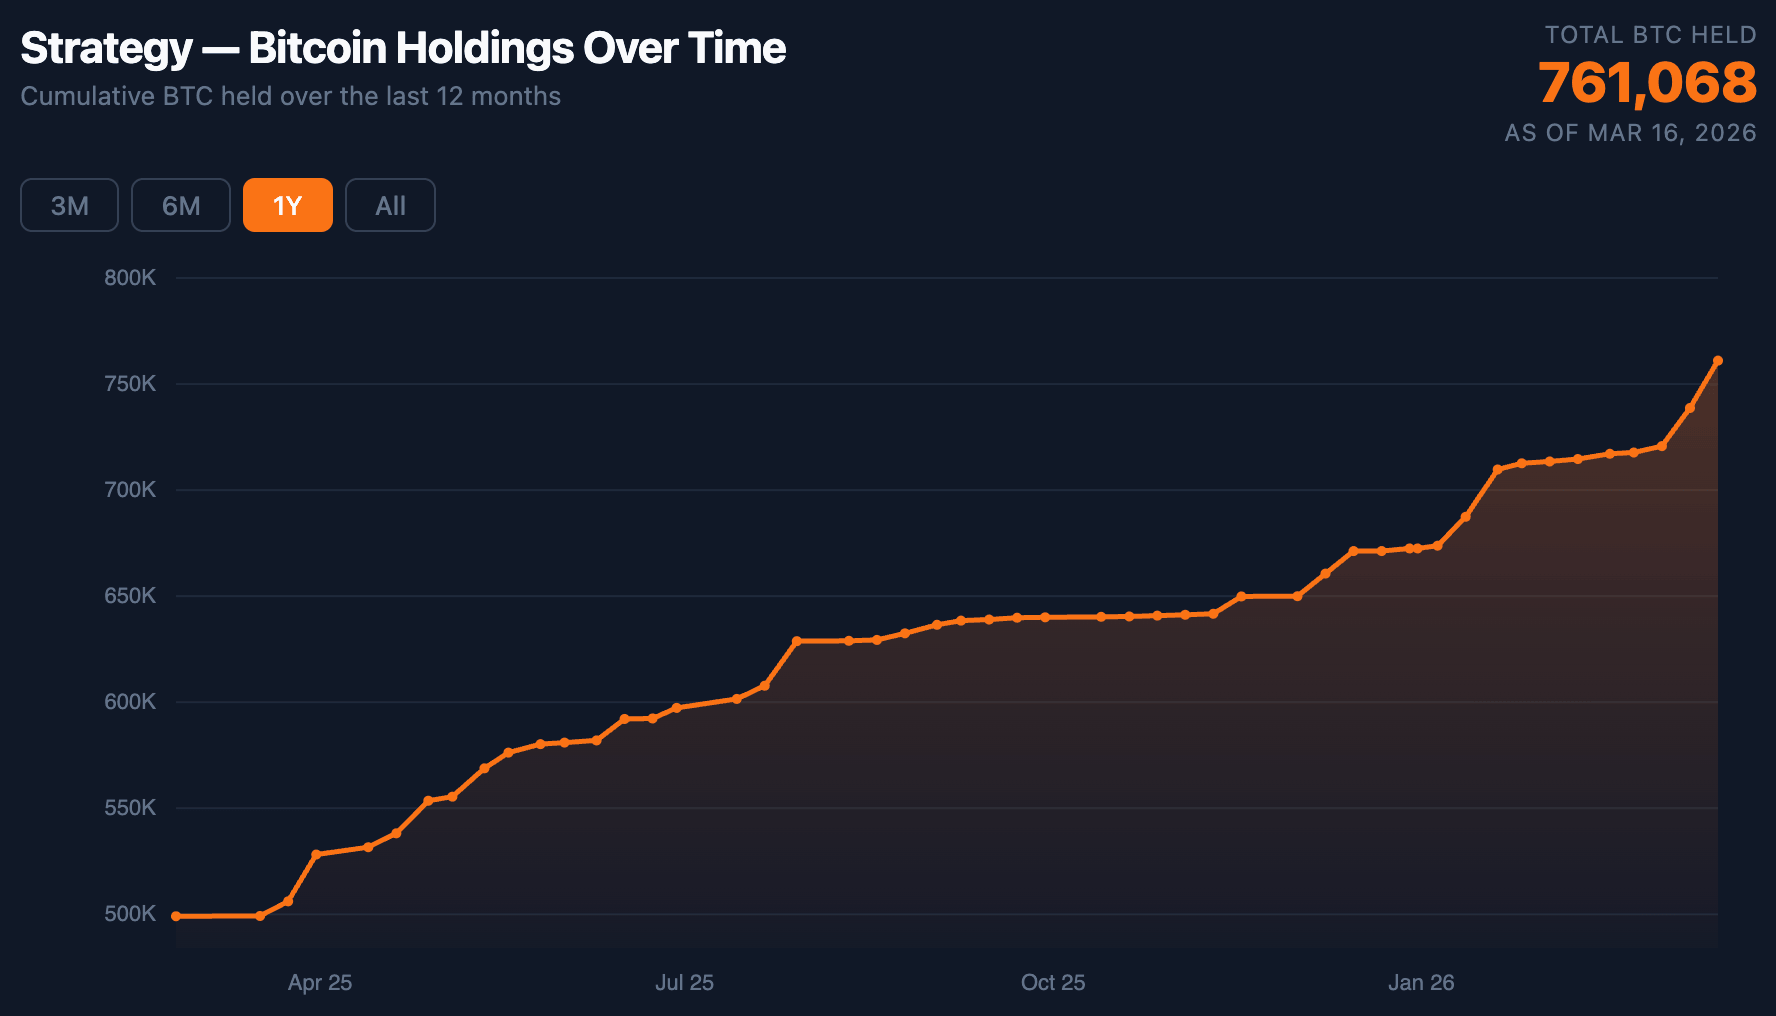Click the 500K y-axis label
This screenshot has height=1016, width=1776.
[130, 914]
